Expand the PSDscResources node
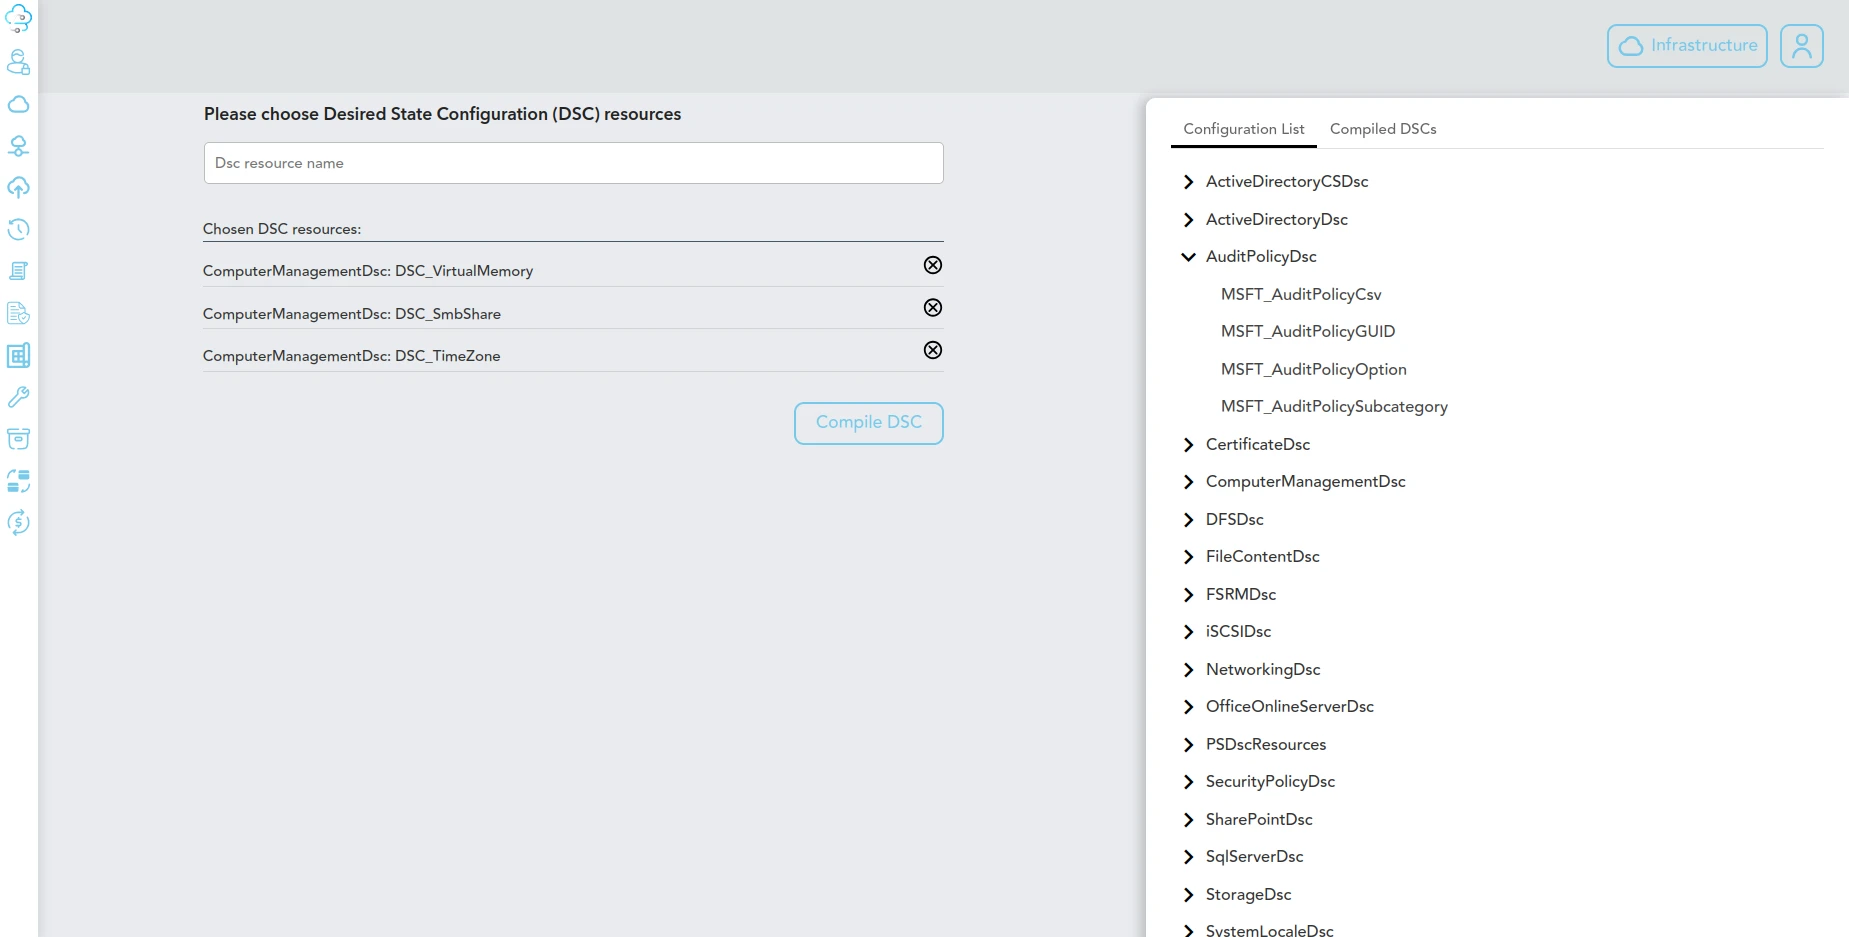 [1188, 745]
